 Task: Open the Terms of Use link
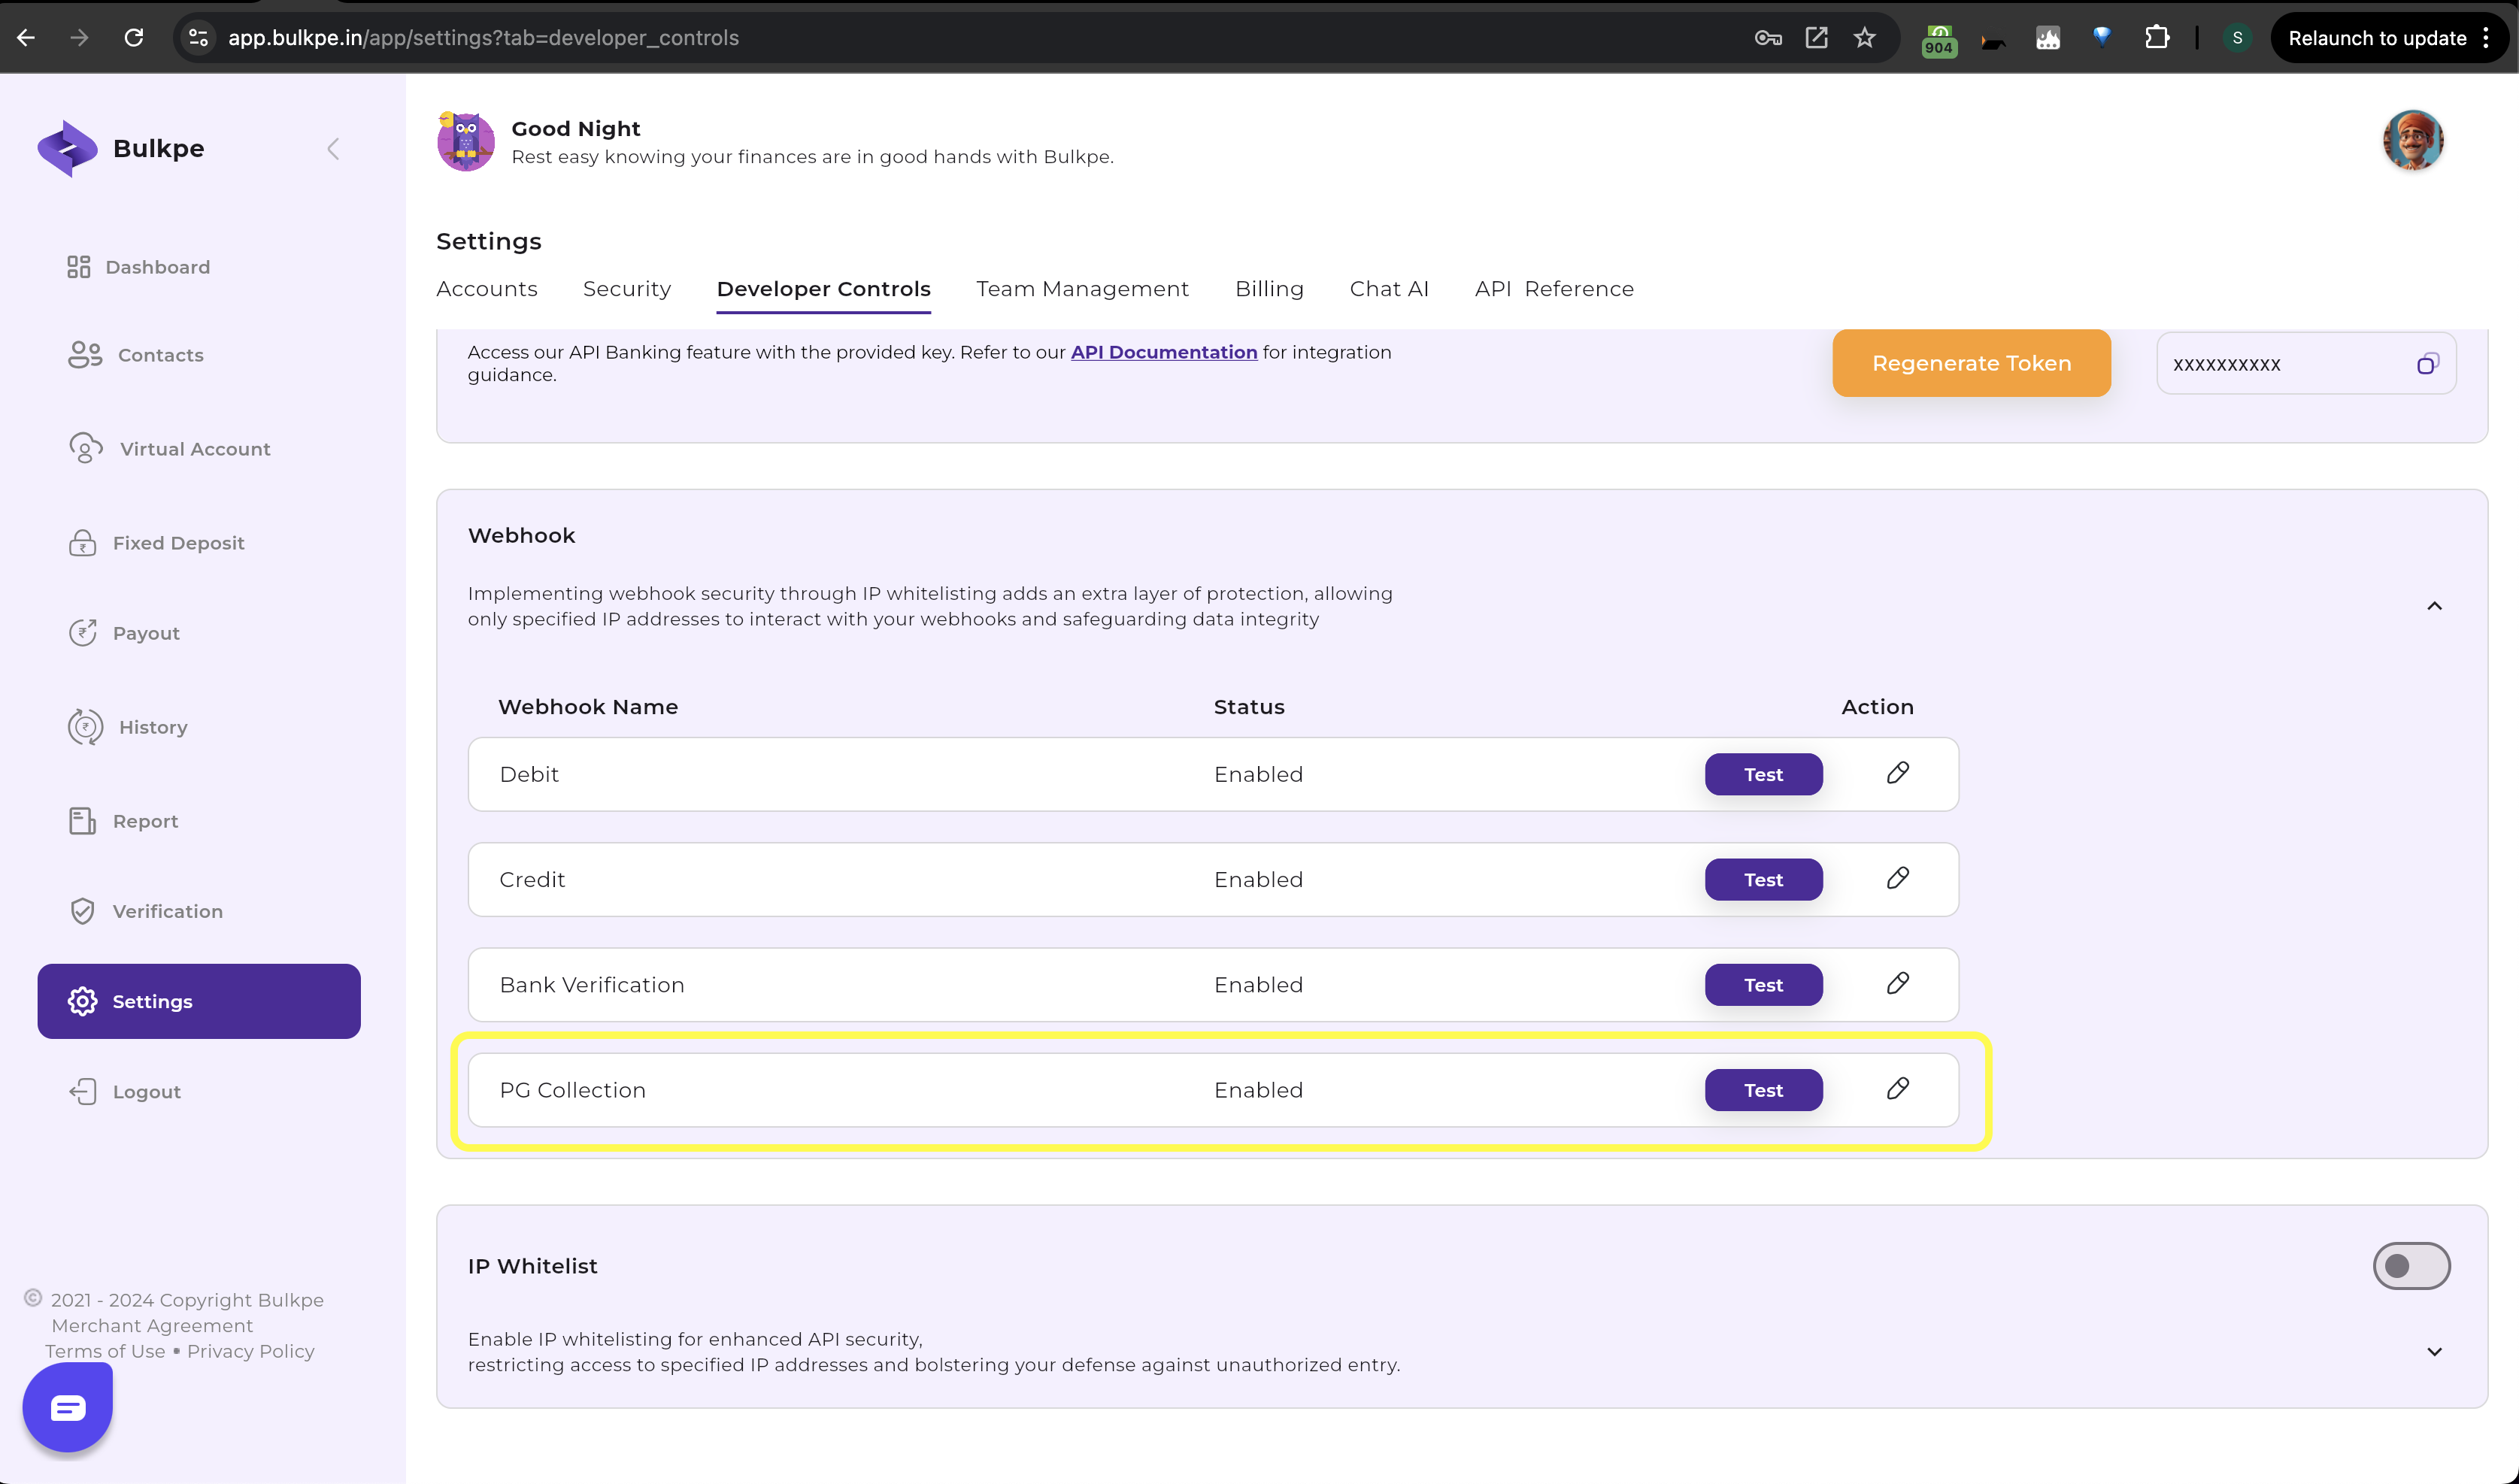point(105,1351)
